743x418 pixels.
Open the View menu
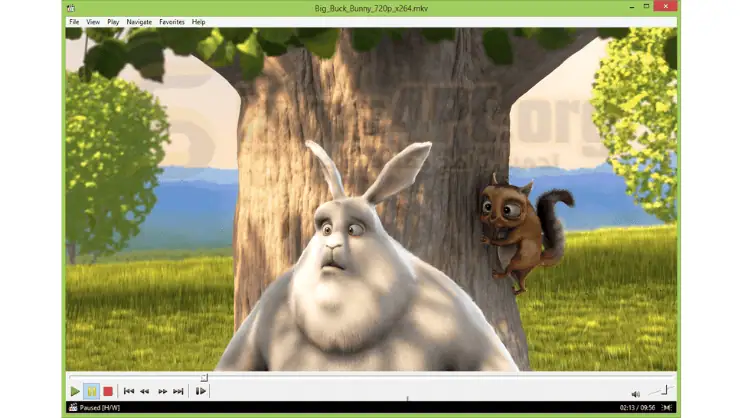[93, 22]
